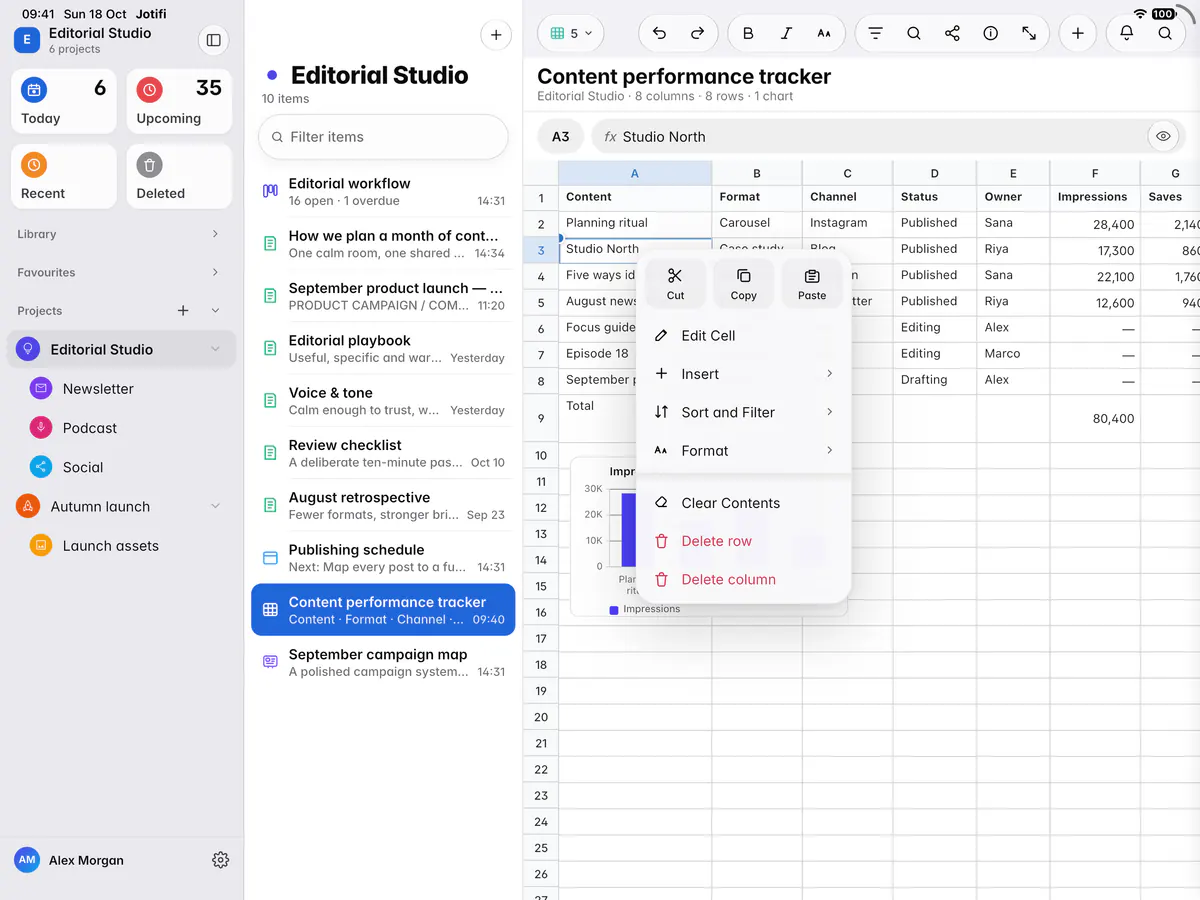Open global search at top right
This screenshot has height=900, width=1200.
(1165, 33)
